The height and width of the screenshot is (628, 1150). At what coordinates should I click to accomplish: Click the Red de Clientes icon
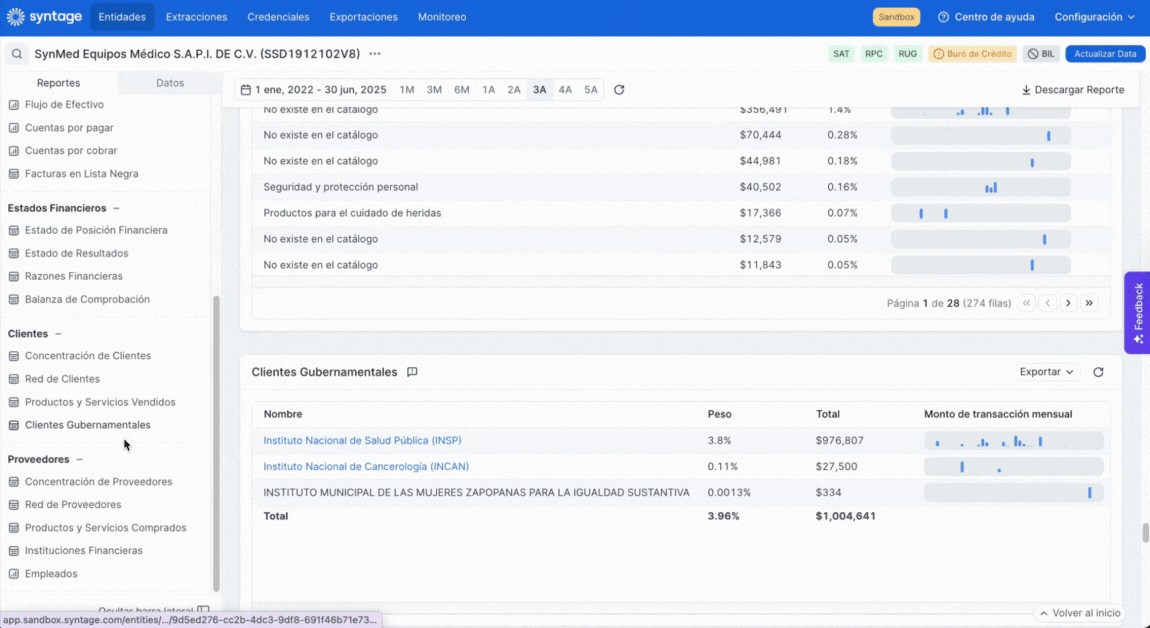click(x=13, y=379)
